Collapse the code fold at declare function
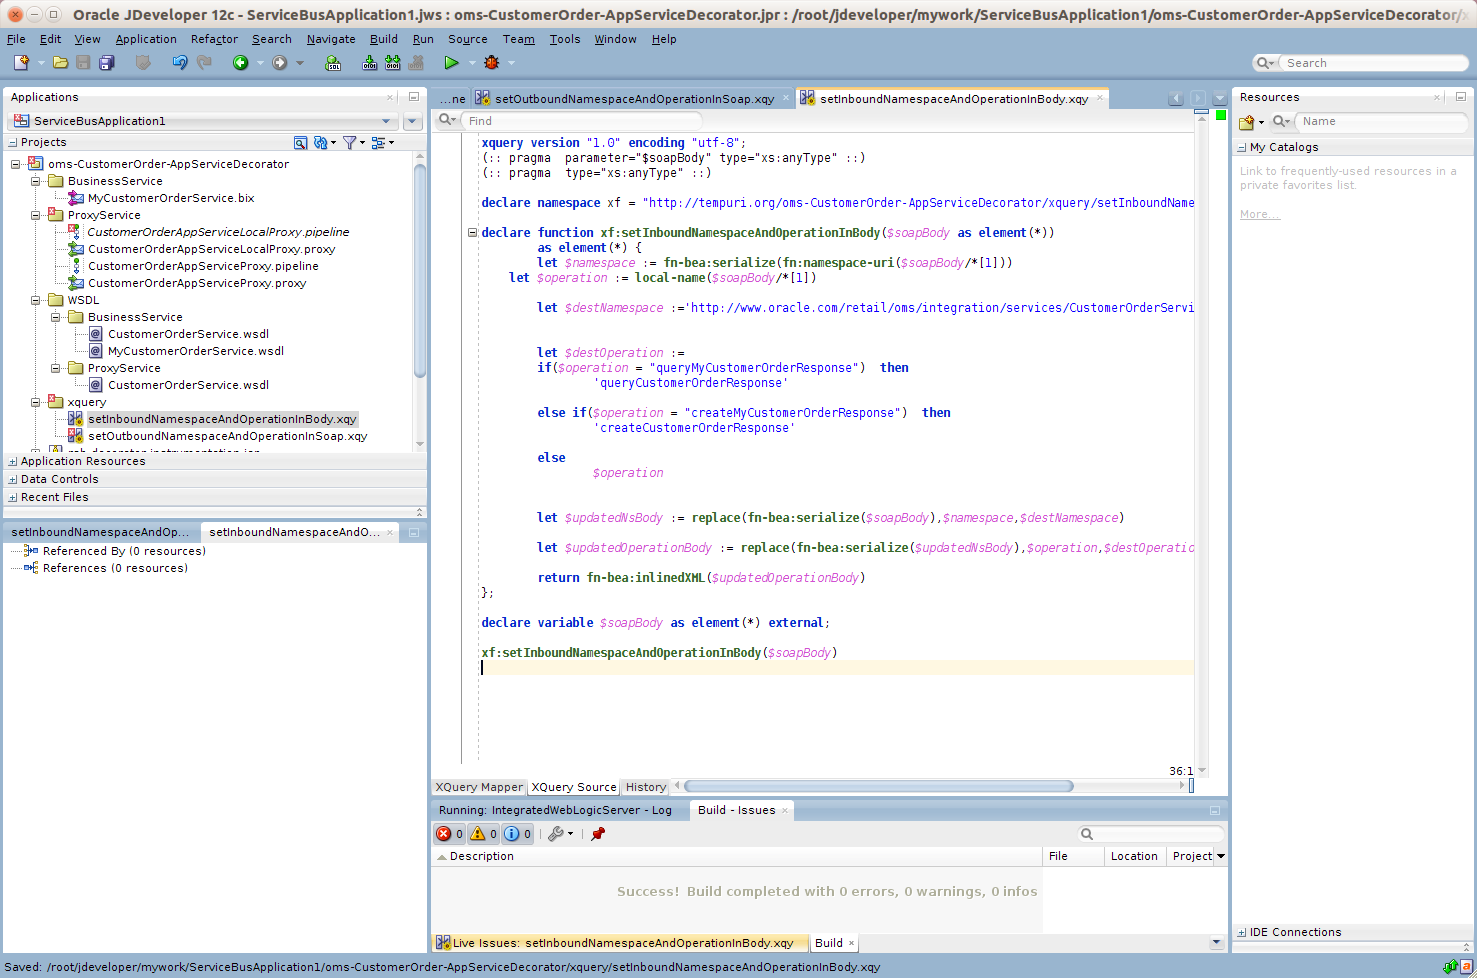Image resolution: width=1477 pixels, height=978 pixels. point(472,233)
